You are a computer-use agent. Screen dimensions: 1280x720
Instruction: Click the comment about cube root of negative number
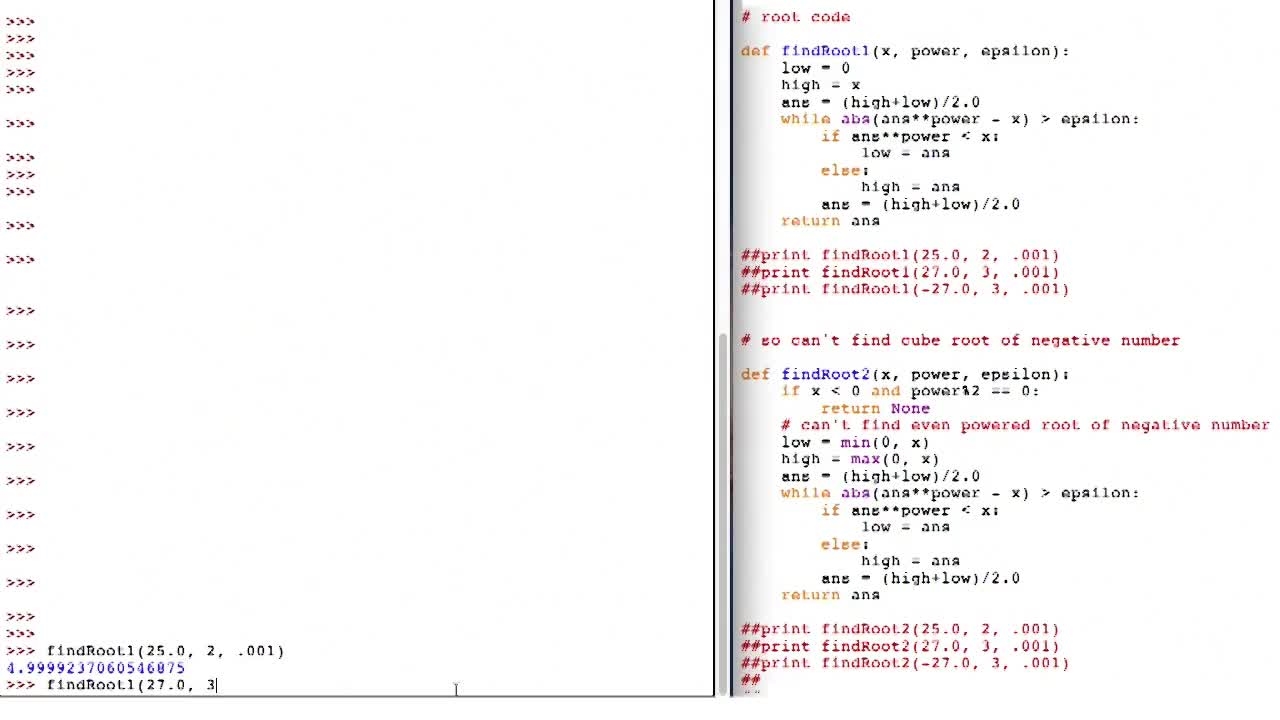coord(960,340)
